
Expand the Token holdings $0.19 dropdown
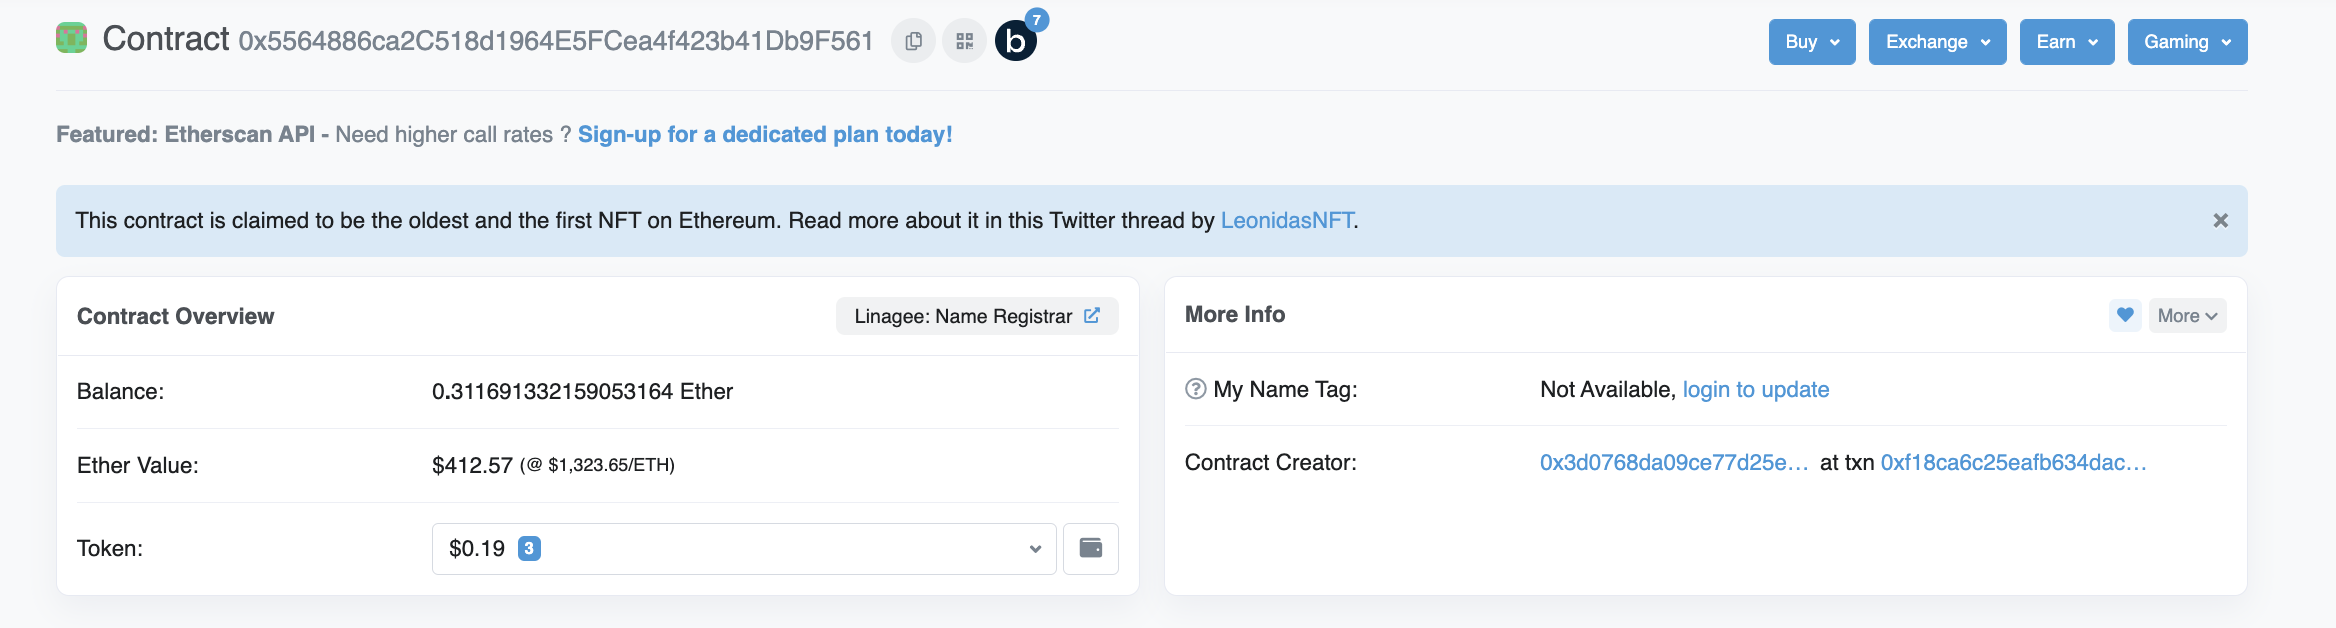click(x=743, y=548)
